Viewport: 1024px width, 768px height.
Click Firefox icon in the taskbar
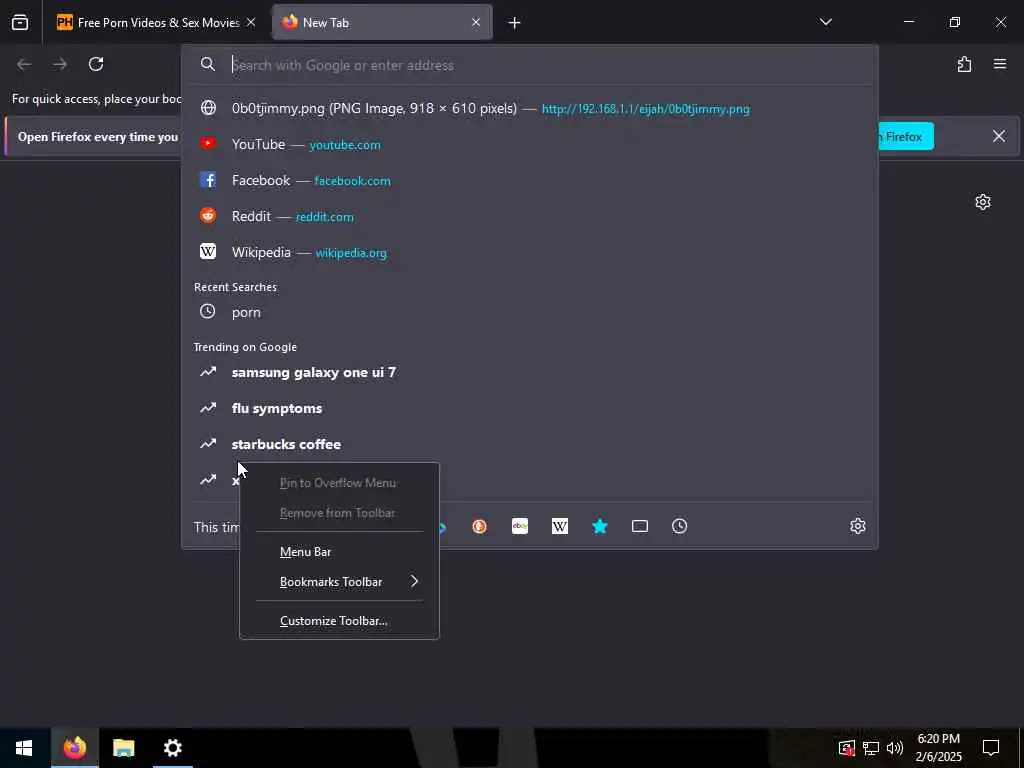[74, 748]
